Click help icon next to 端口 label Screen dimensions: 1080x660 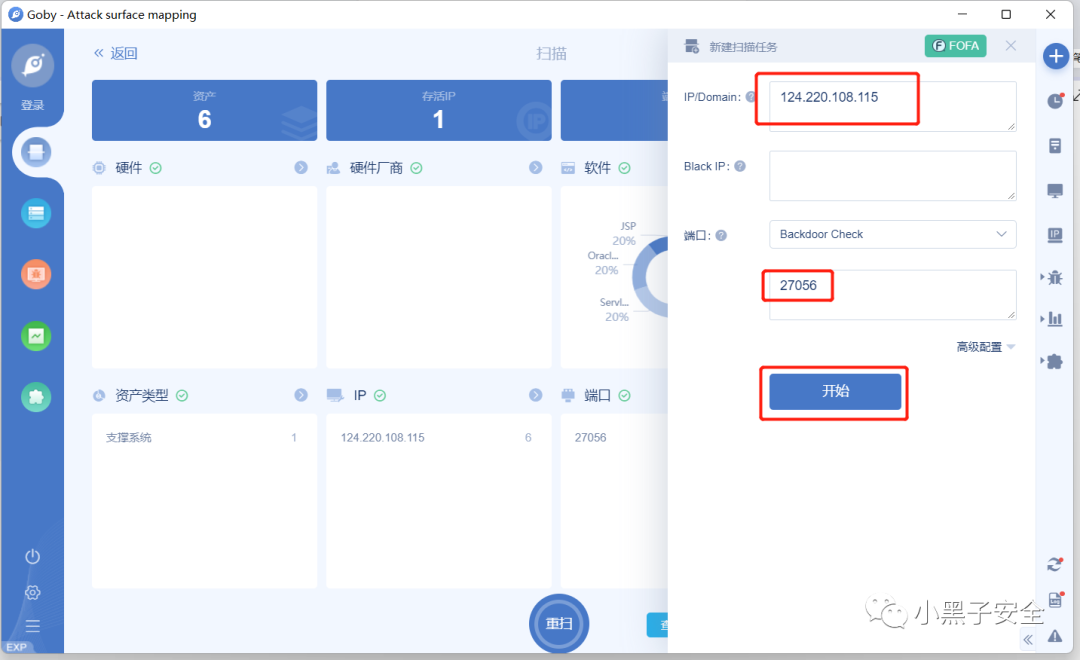tap(721, 236)
